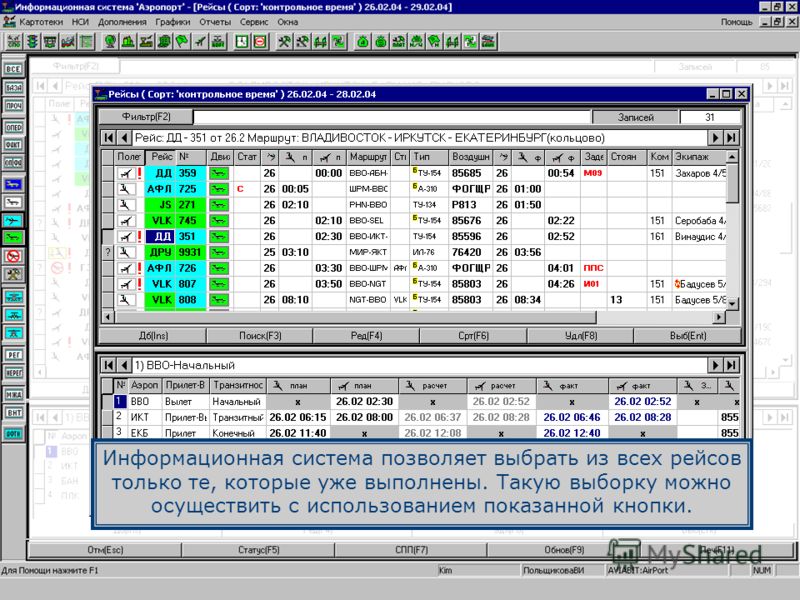The height and width of the screenshot is (600, 800).
Task: Click the clock icon in the toolbar
Action: (241, 41)
